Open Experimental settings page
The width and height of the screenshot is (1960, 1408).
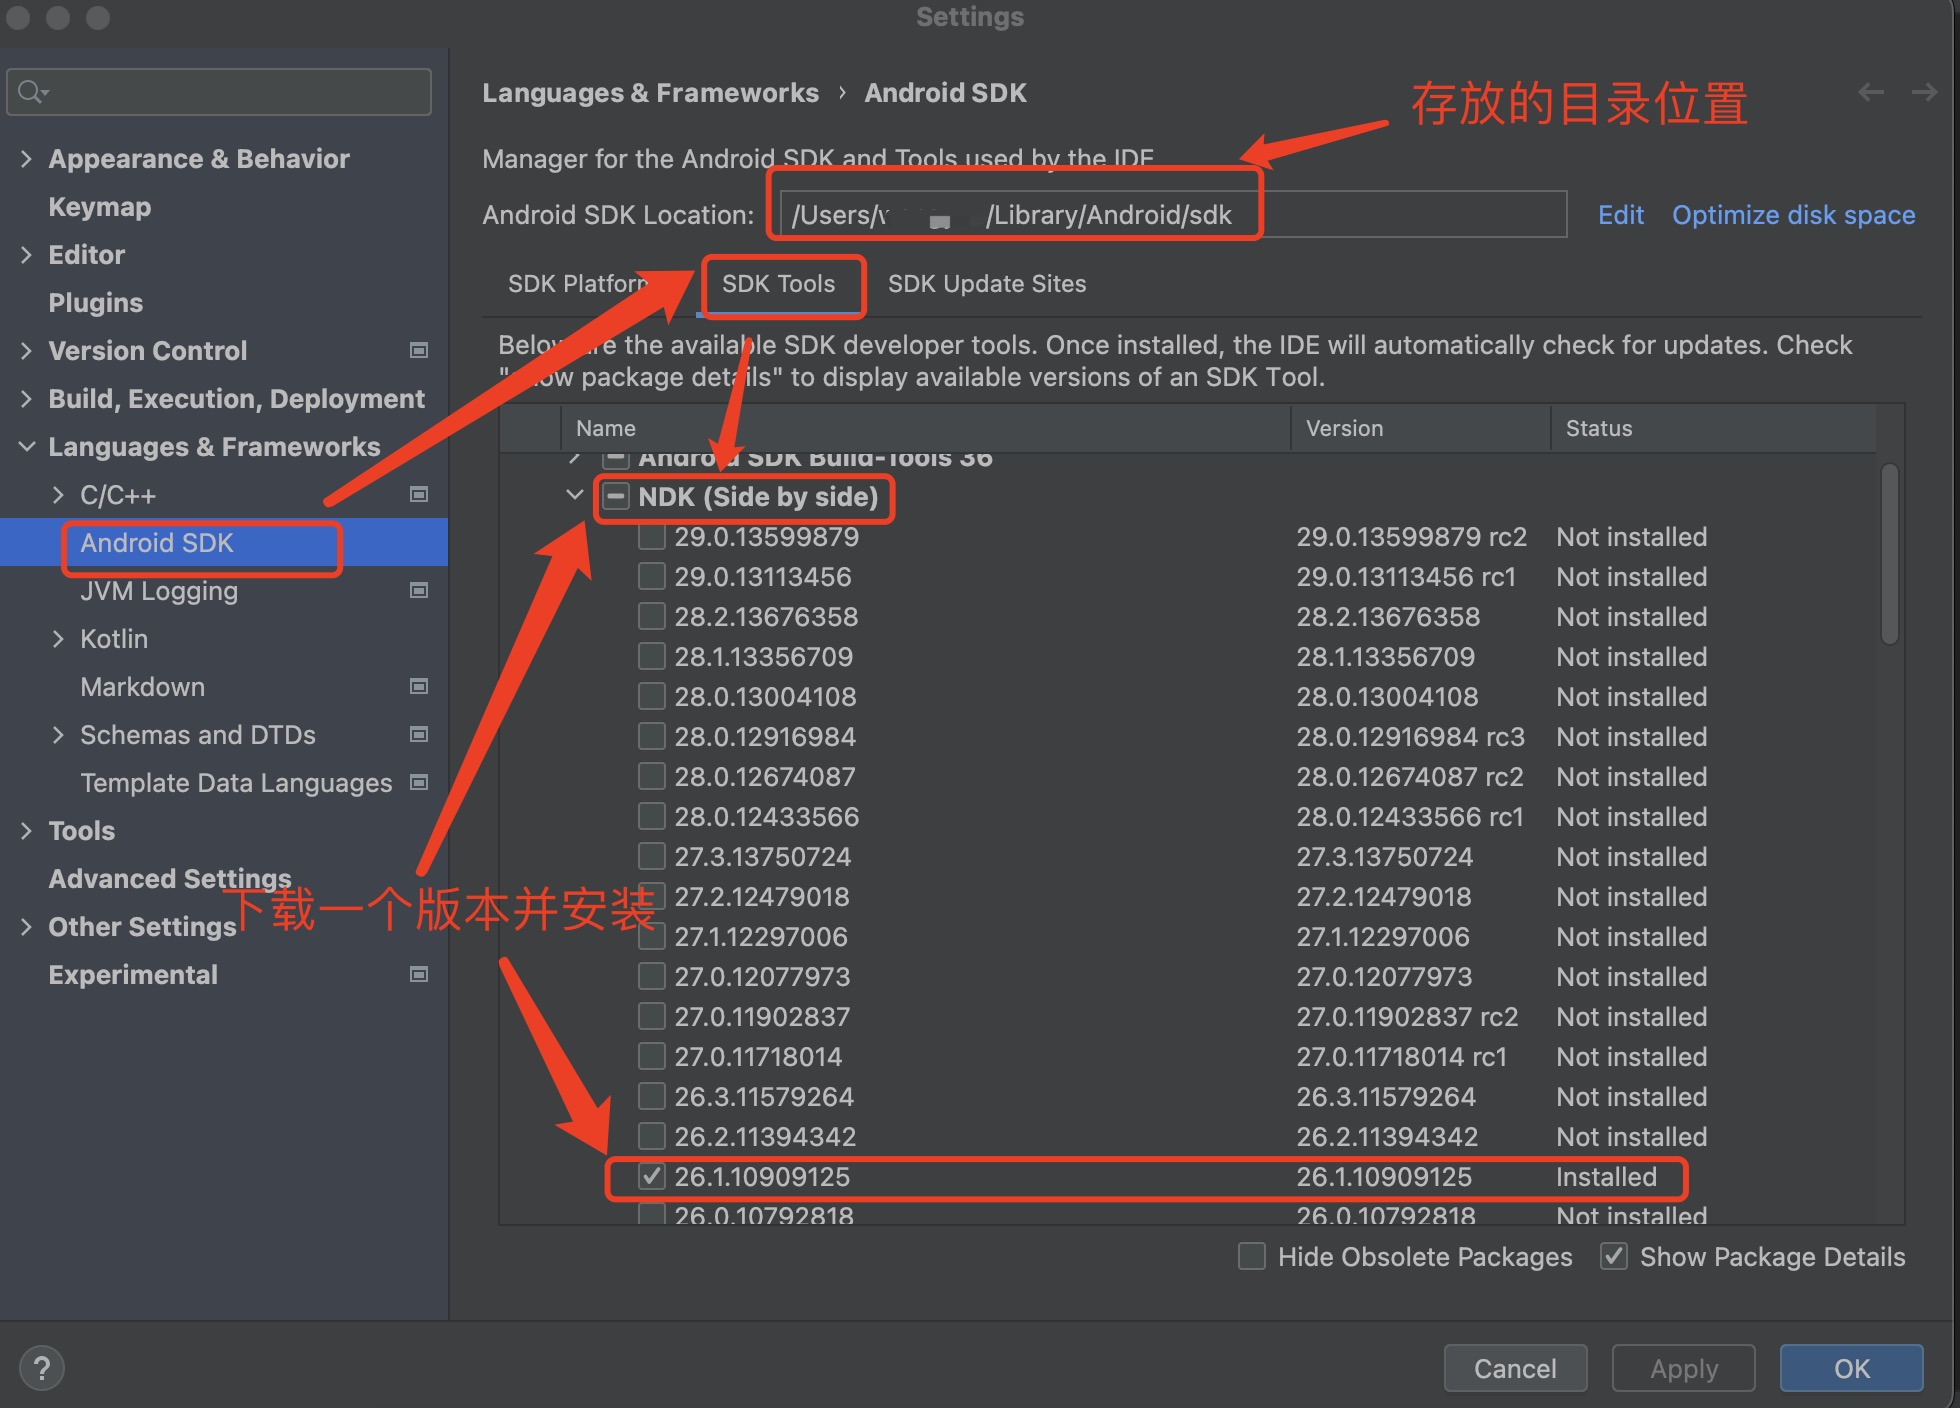133,975
